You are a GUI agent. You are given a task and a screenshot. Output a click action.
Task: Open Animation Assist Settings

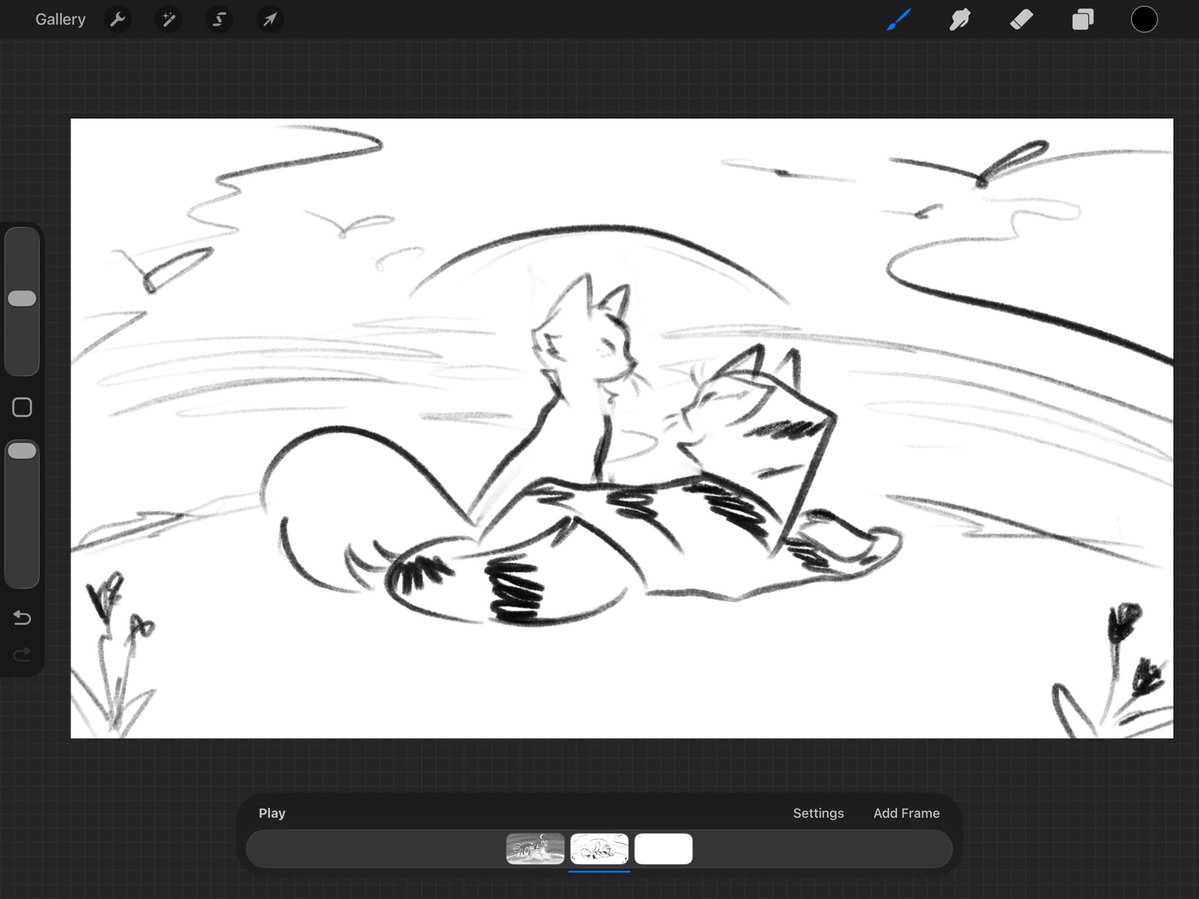(818, 813)
